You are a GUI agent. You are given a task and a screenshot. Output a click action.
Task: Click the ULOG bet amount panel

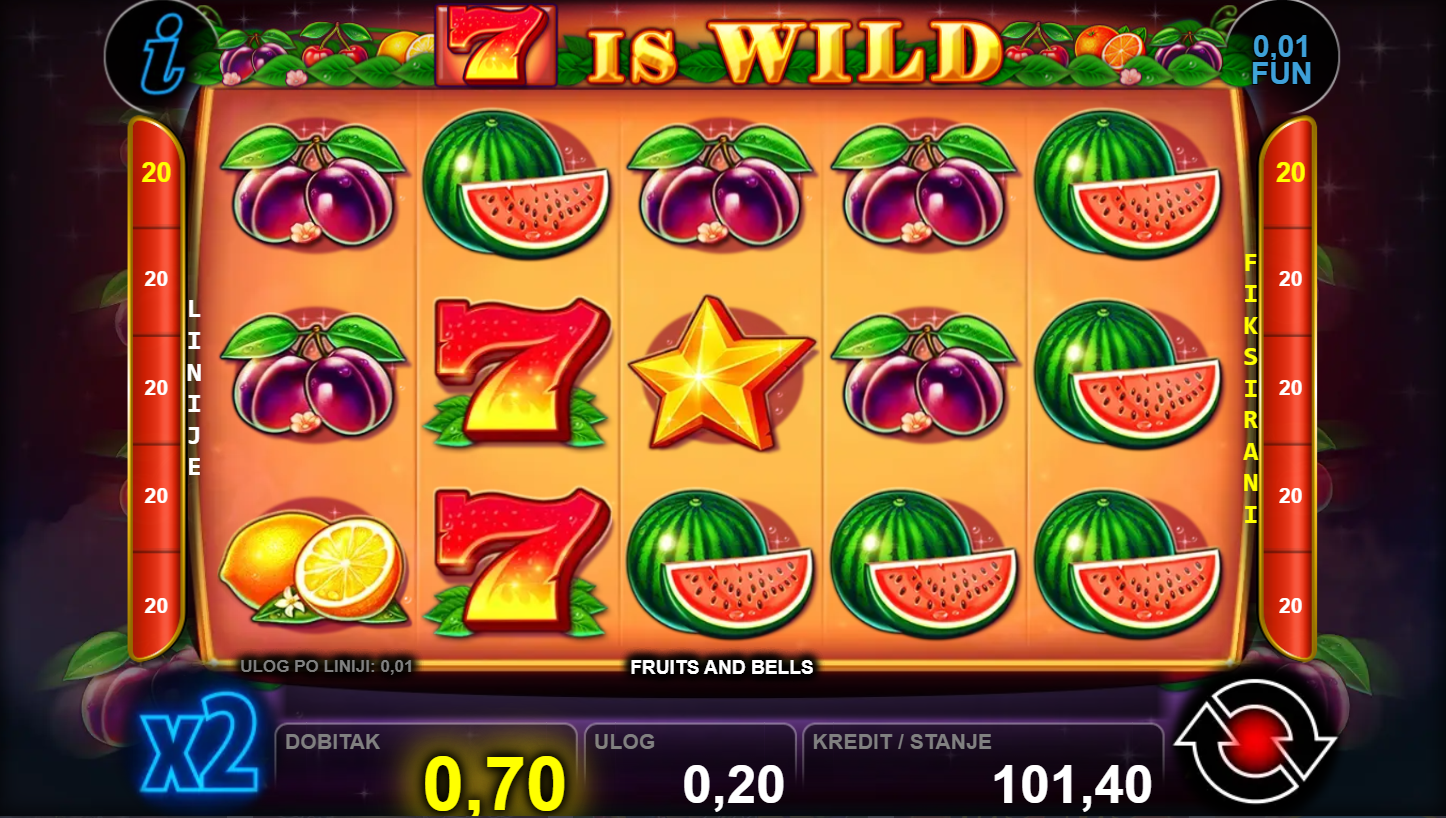coord(690,767)
